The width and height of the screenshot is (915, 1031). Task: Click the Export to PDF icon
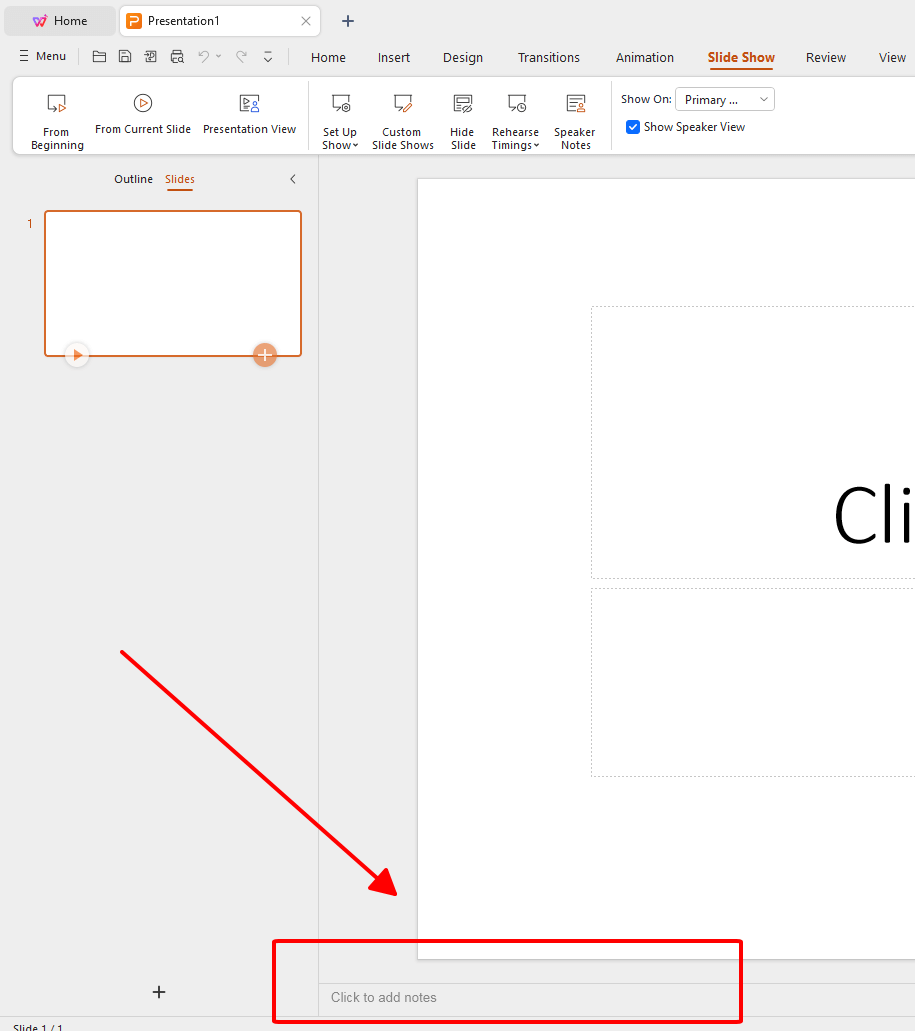(x=151, y=57)
